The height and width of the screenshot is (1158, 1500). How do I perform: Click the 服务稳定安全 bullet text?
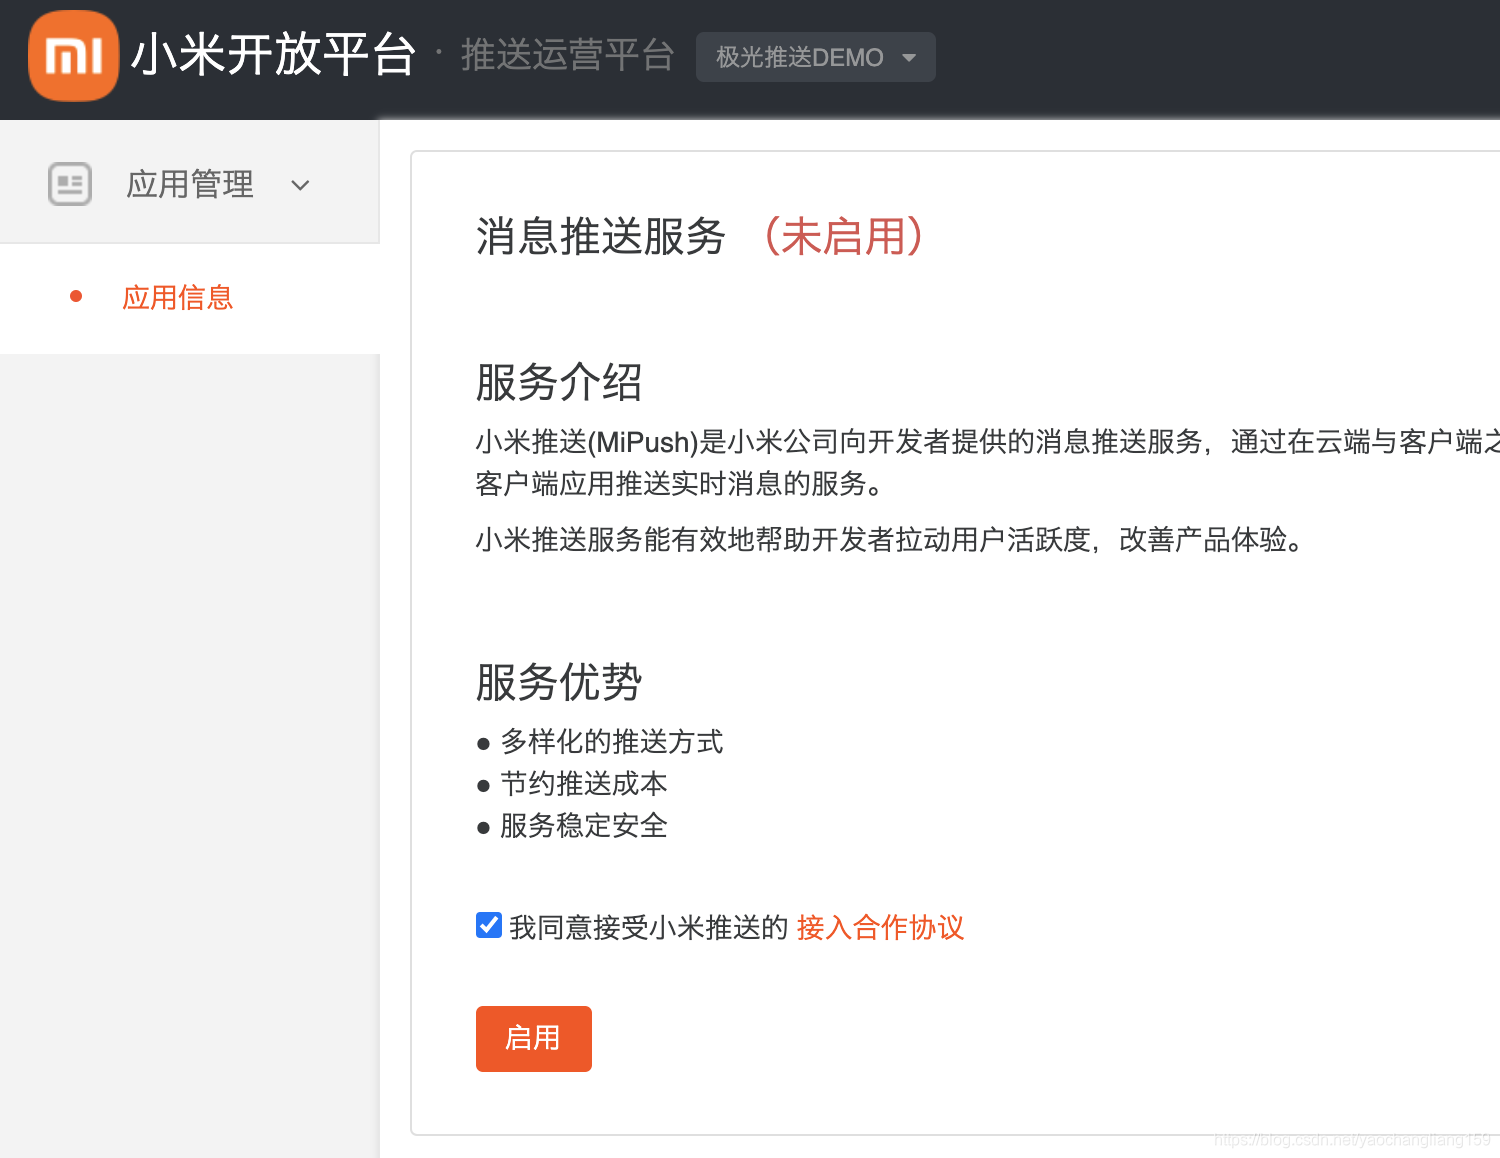pyautogui.click(x=583, y=826)
